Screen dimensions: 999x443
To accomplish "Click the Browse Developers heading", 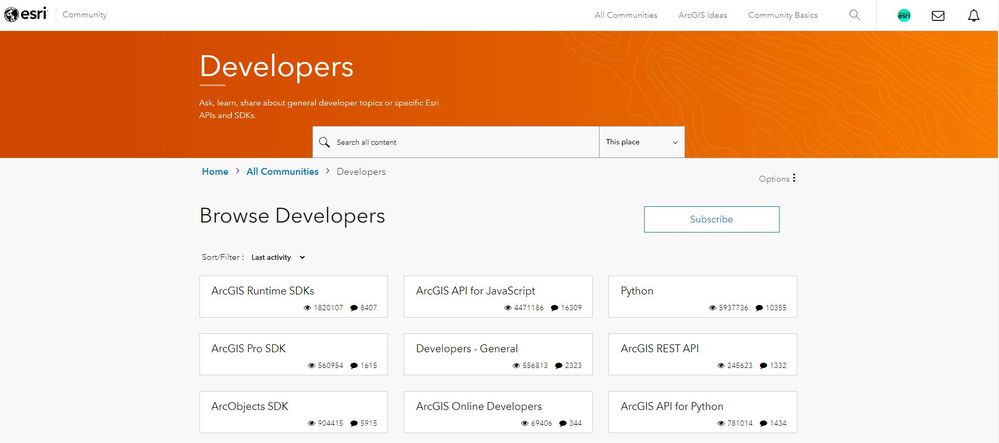I will pyautogui.click(x=292, y=216).
